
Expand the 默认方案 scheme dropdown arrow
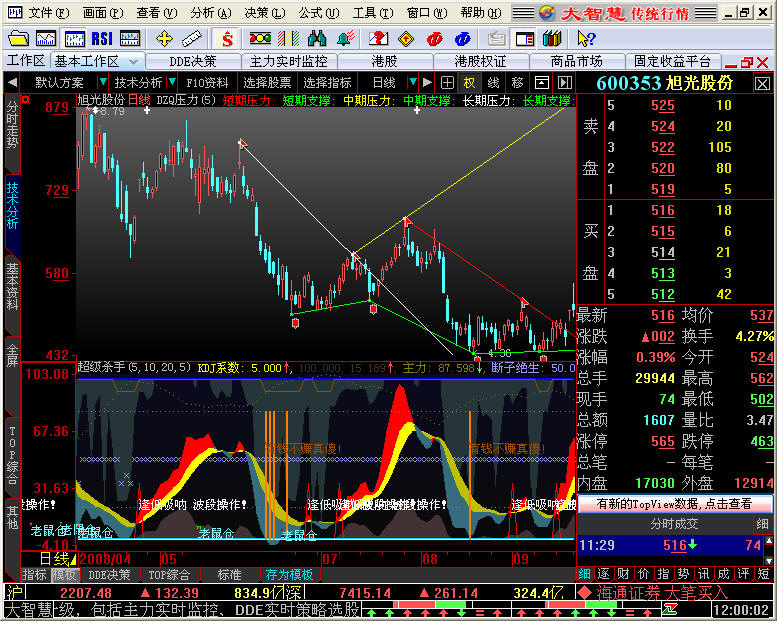click(103, 82)
